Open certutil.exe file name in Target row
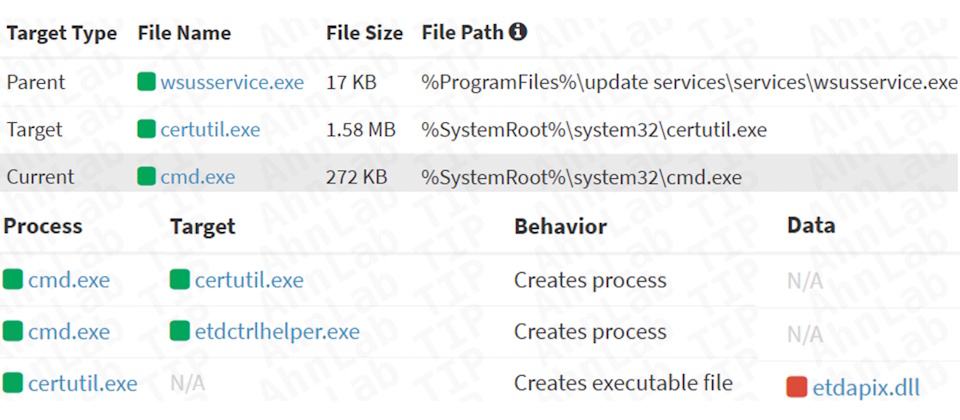Image resolution: width=960 pixels, height=420 pixels. (210, 129)
